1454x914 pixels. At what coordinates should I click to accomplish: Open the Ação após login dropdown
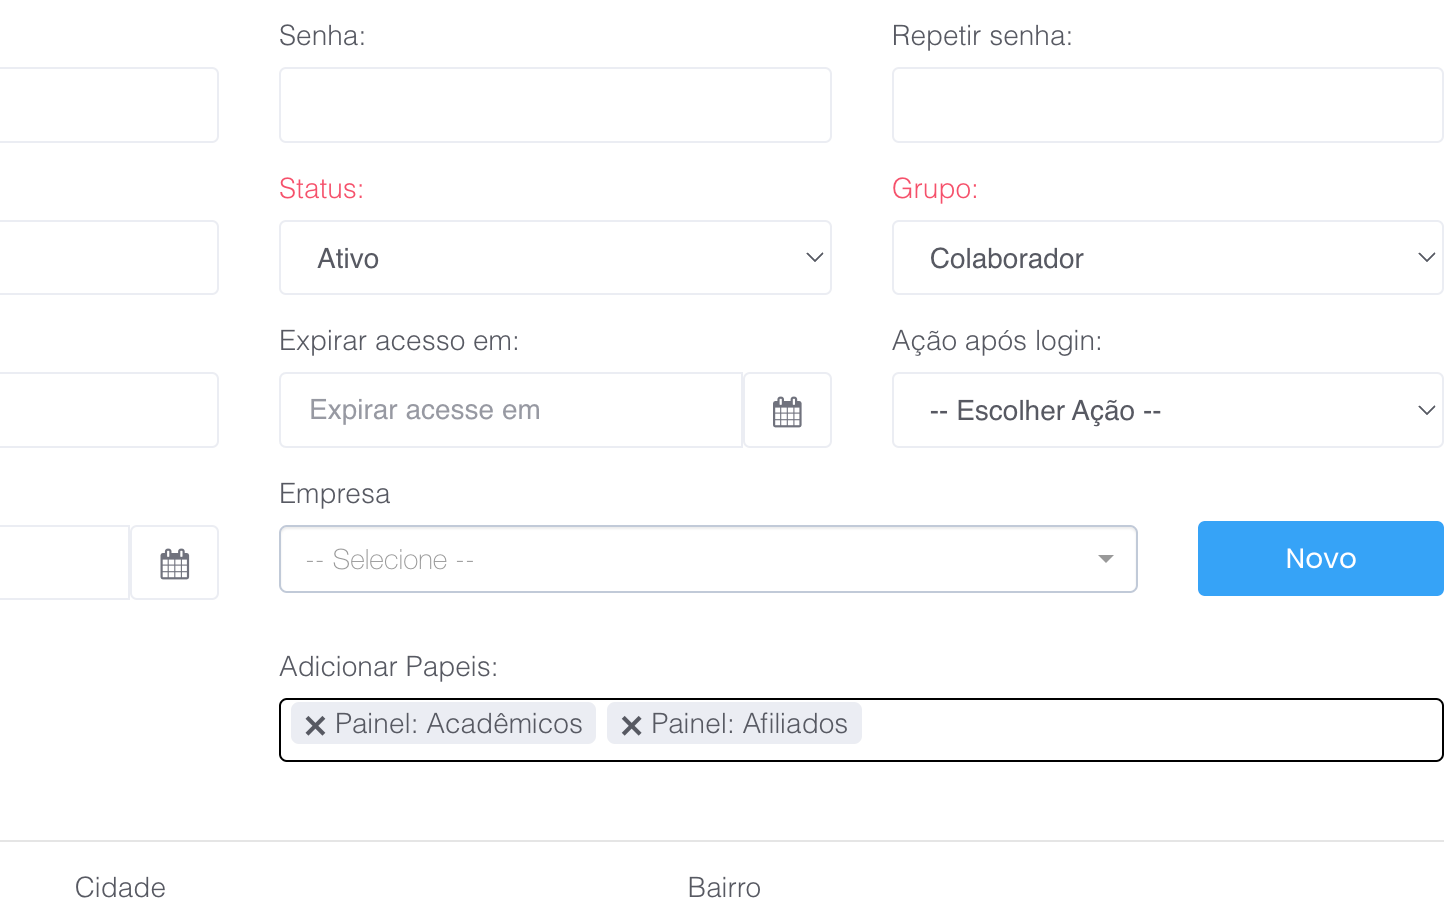pos(1167,411)
